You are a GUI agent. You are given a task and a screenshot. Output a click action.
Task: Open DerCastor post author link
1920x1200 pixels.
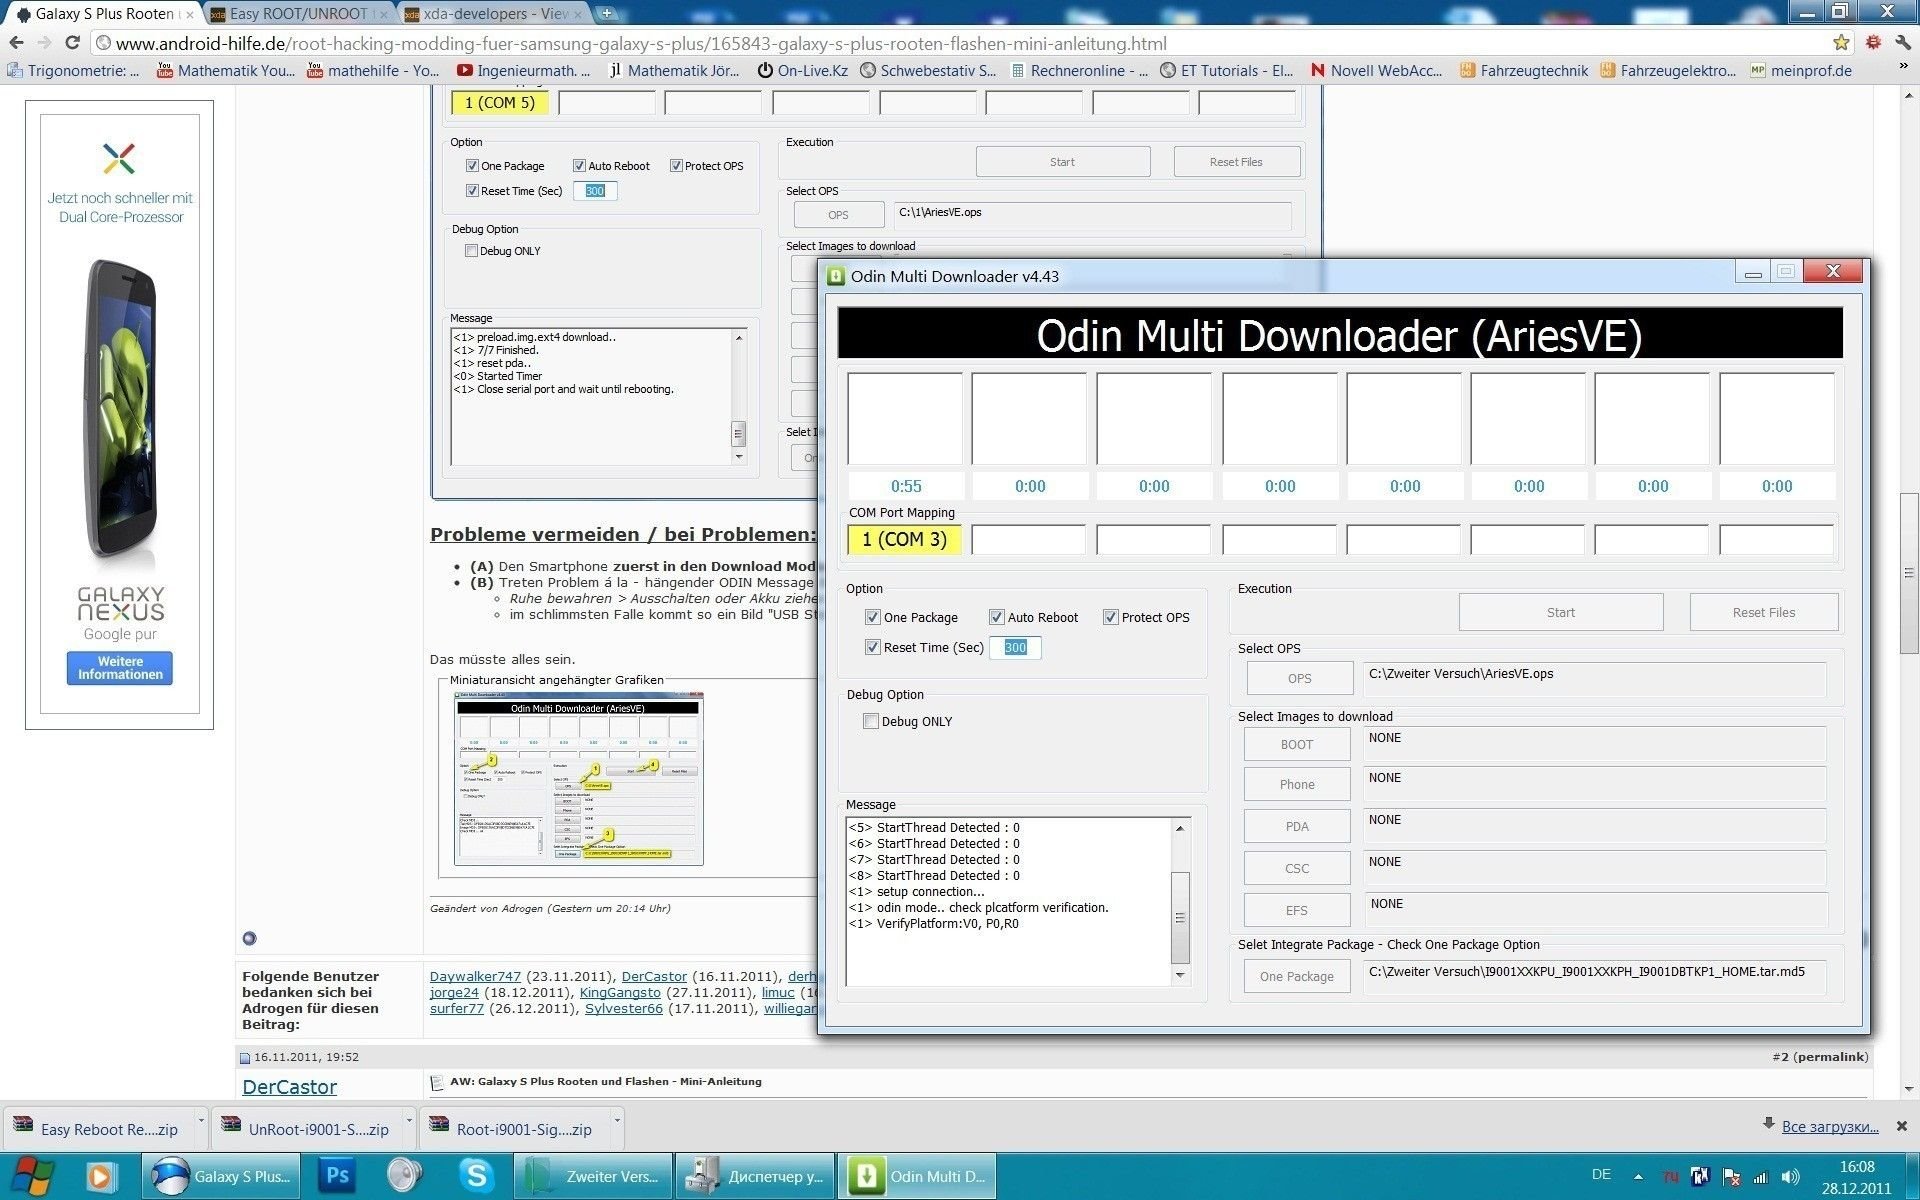tap(289, 1087)
